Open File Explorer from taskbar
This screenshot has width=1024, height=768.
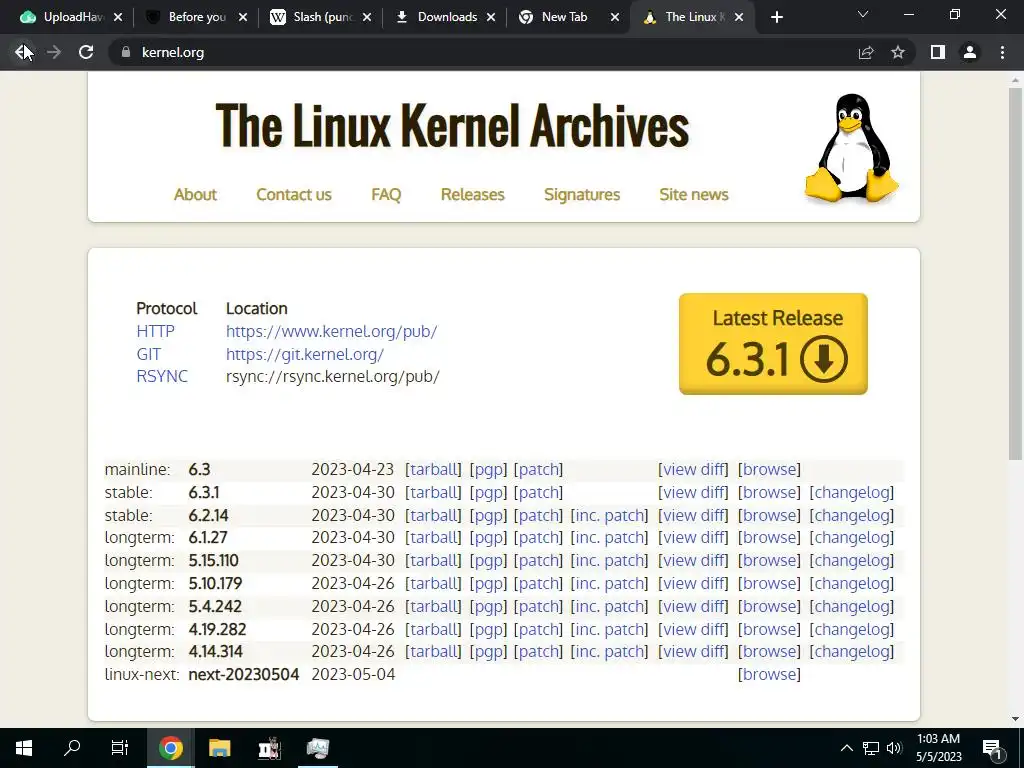click(x=219, y=748)
